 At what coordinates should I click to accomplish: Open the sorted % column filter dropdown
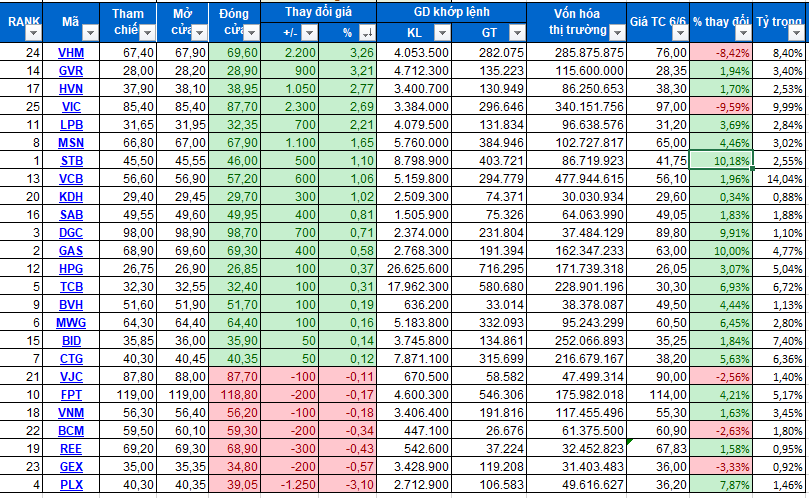point(367,33)
